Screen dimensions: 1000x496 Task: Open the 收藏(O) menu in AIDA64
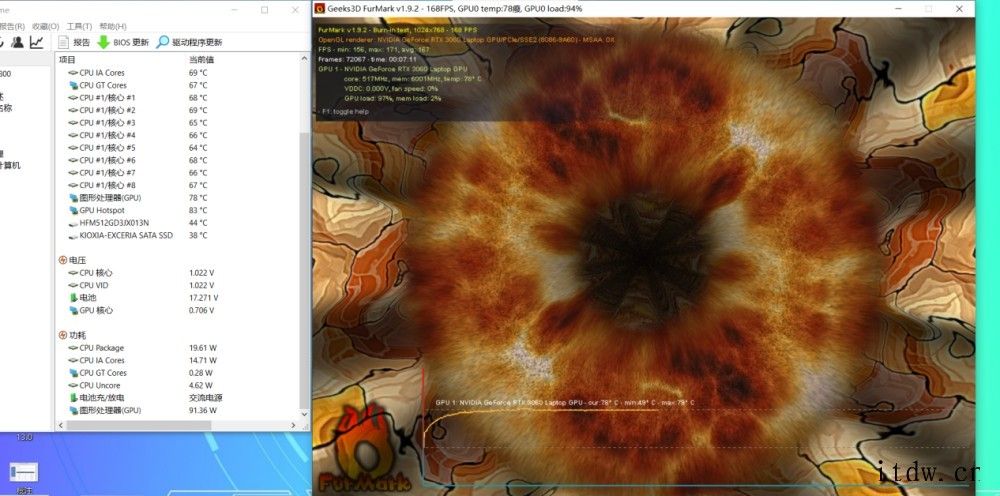click(x=45, y=26)
